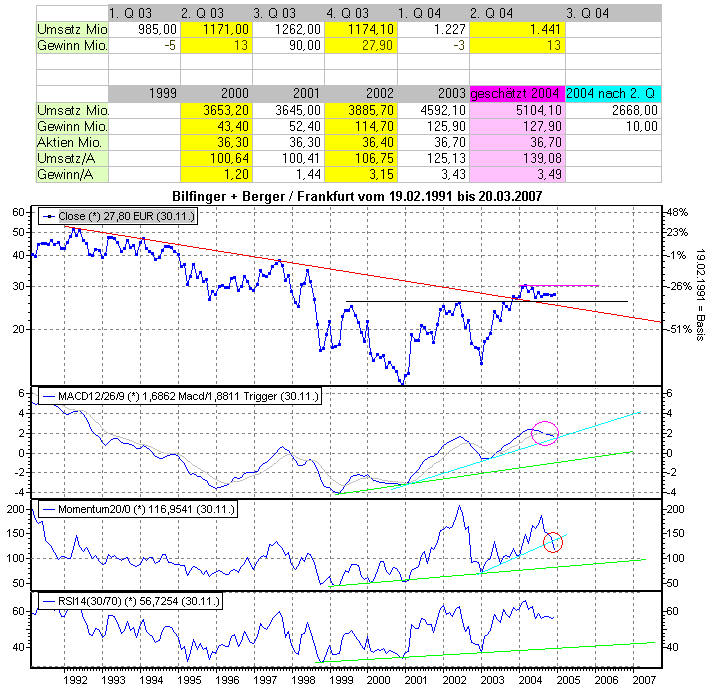
Task: Click the '4. Q 03' column header
Action: [x=361, y=13]
